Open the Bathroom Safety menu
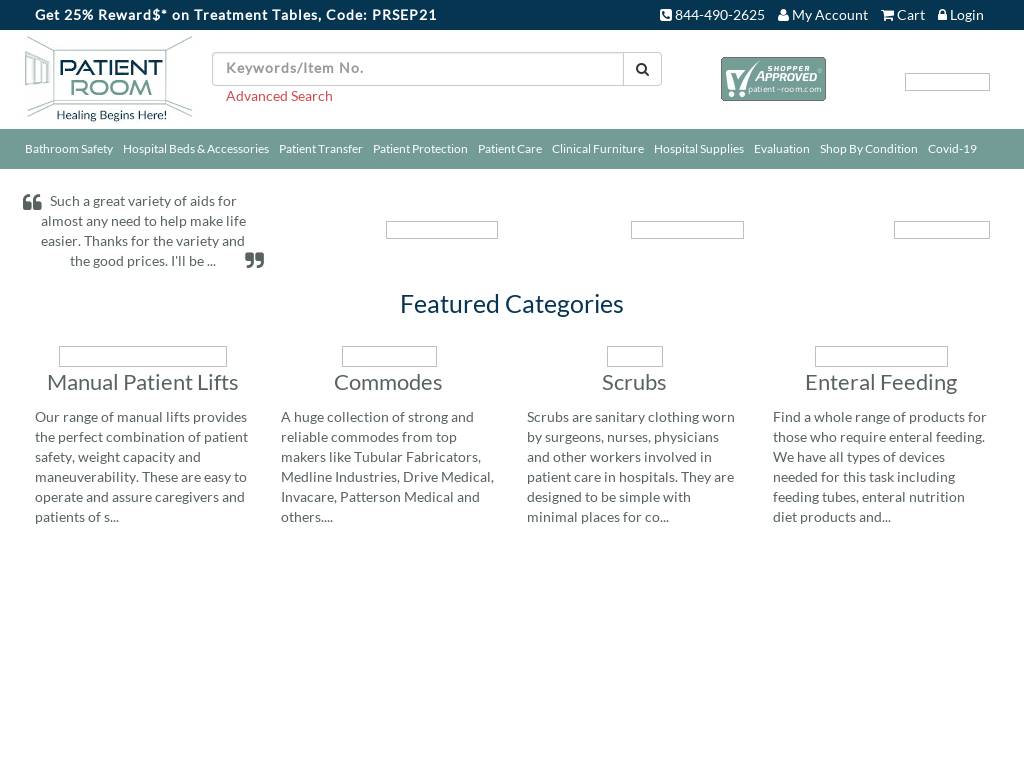This screenshot has width=1024, height=768. [x=69, y=149]
